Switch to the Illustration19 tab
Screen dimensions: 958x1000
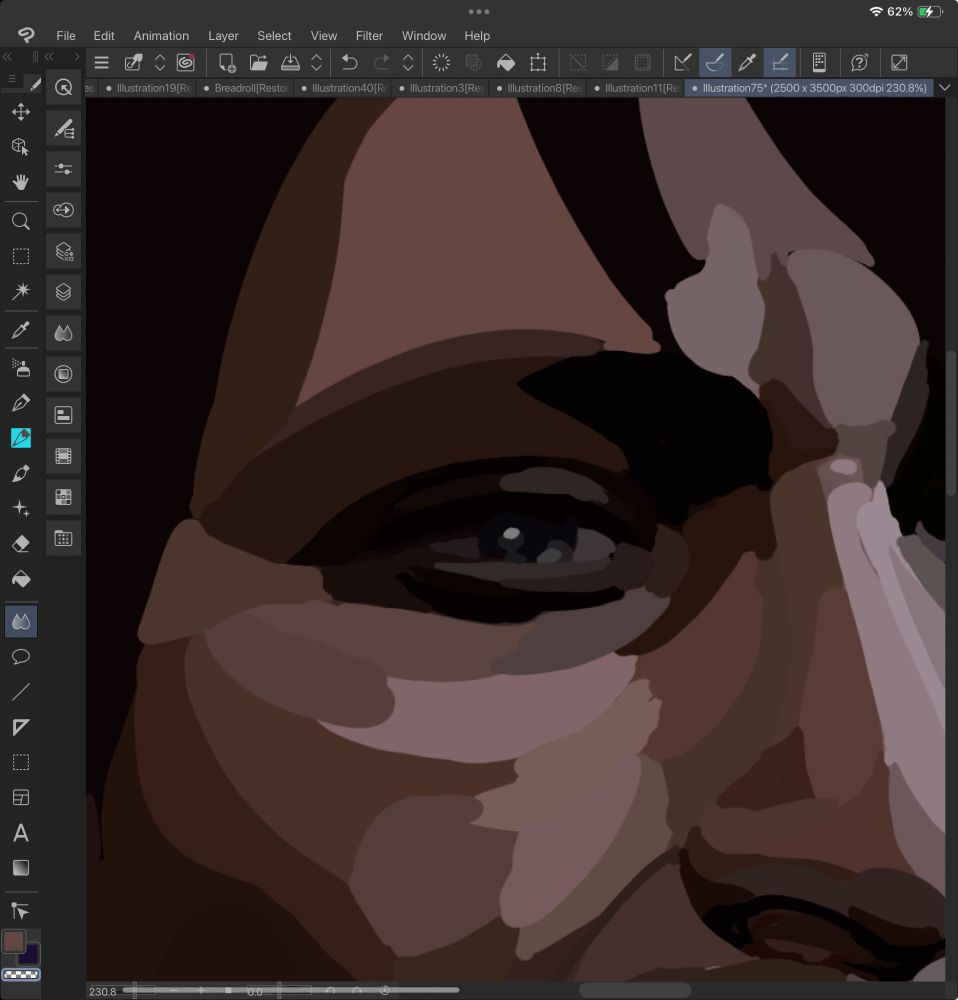[x=148, y=88]
